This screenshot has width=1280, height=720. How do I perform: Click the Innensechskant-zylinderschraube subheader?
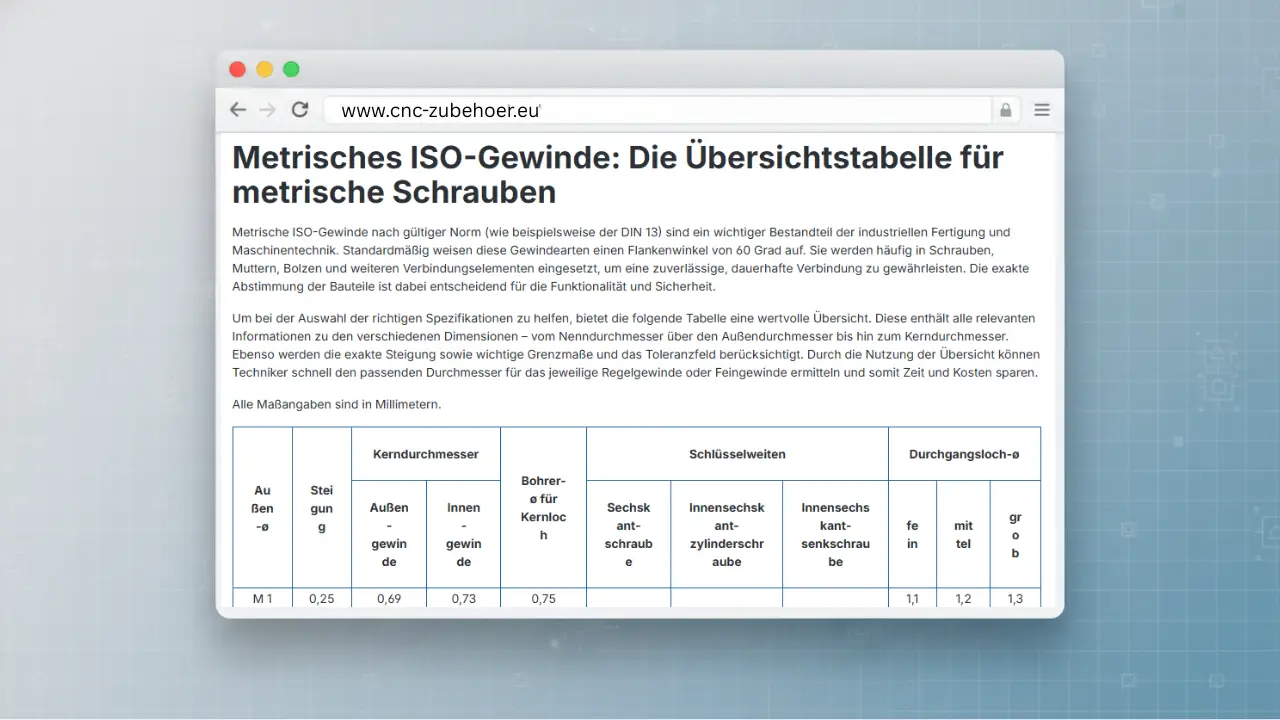(x=727, y=534)
